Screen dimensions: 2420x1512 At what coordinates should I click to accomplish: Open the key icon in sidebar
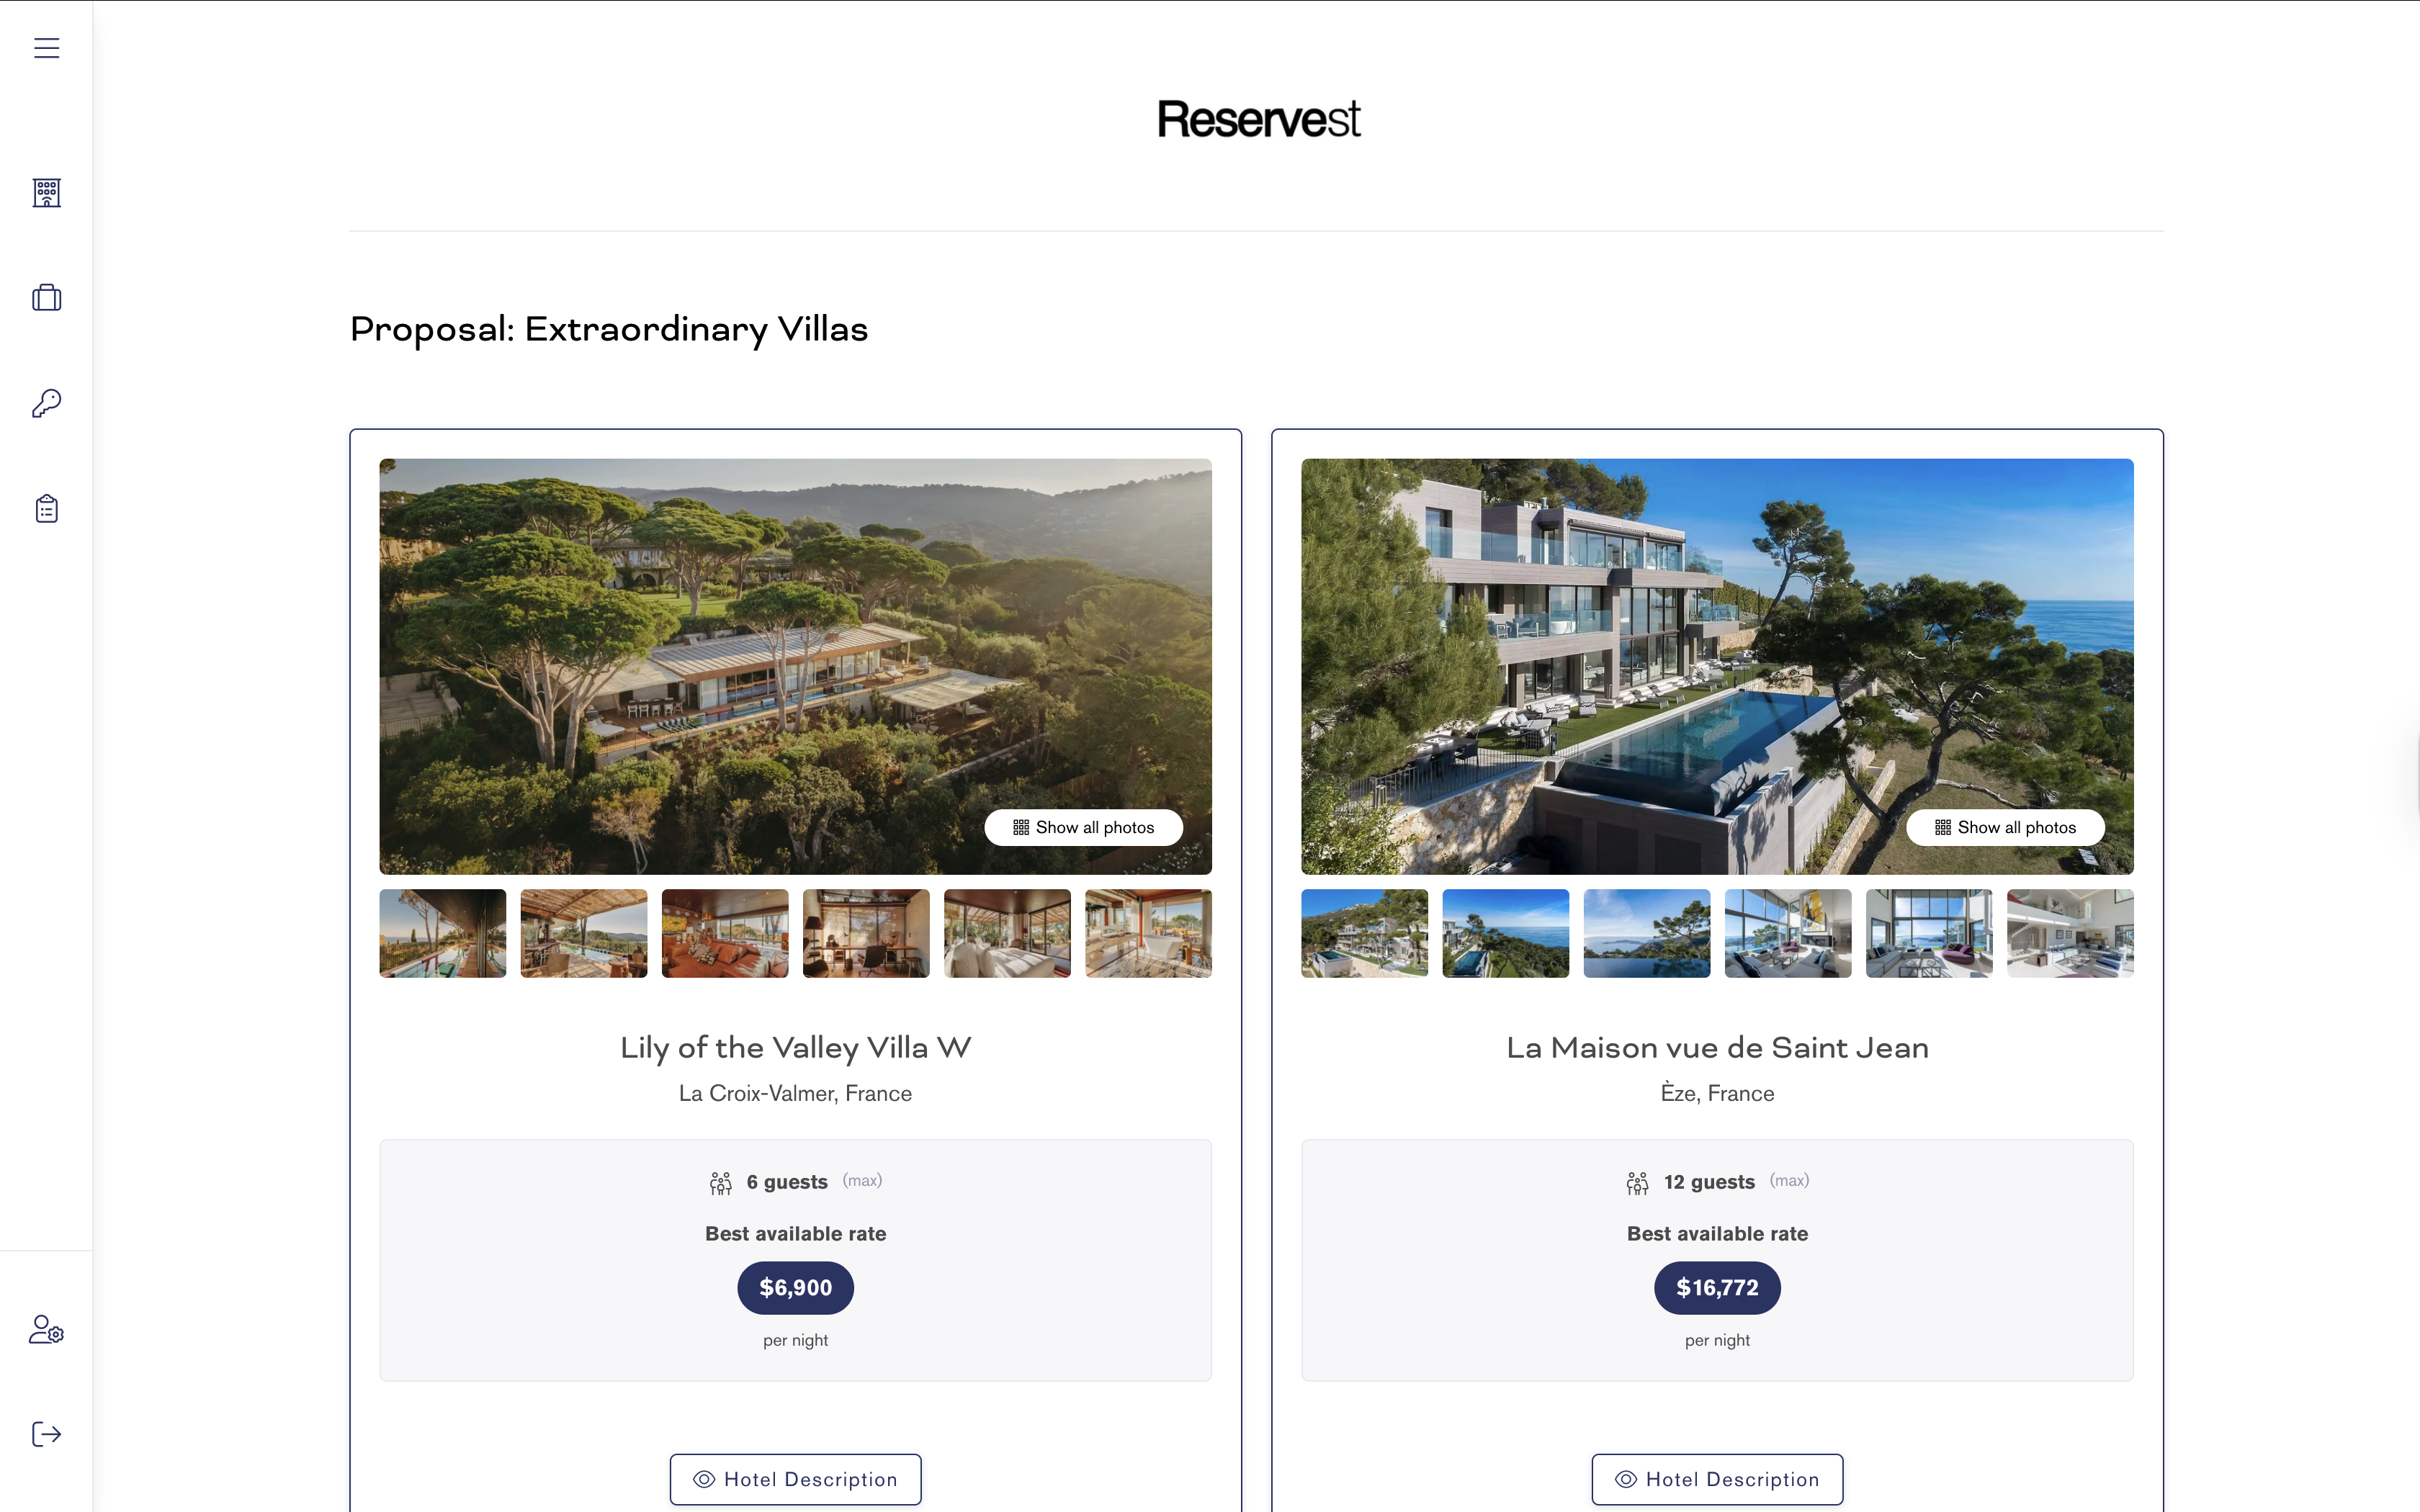(x=46, y=403)
